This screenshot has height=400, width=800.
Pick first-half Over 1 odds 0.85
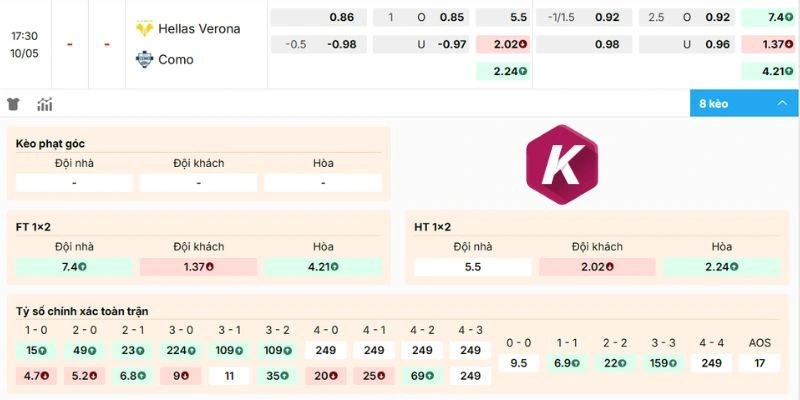click(x=421, y=17)
